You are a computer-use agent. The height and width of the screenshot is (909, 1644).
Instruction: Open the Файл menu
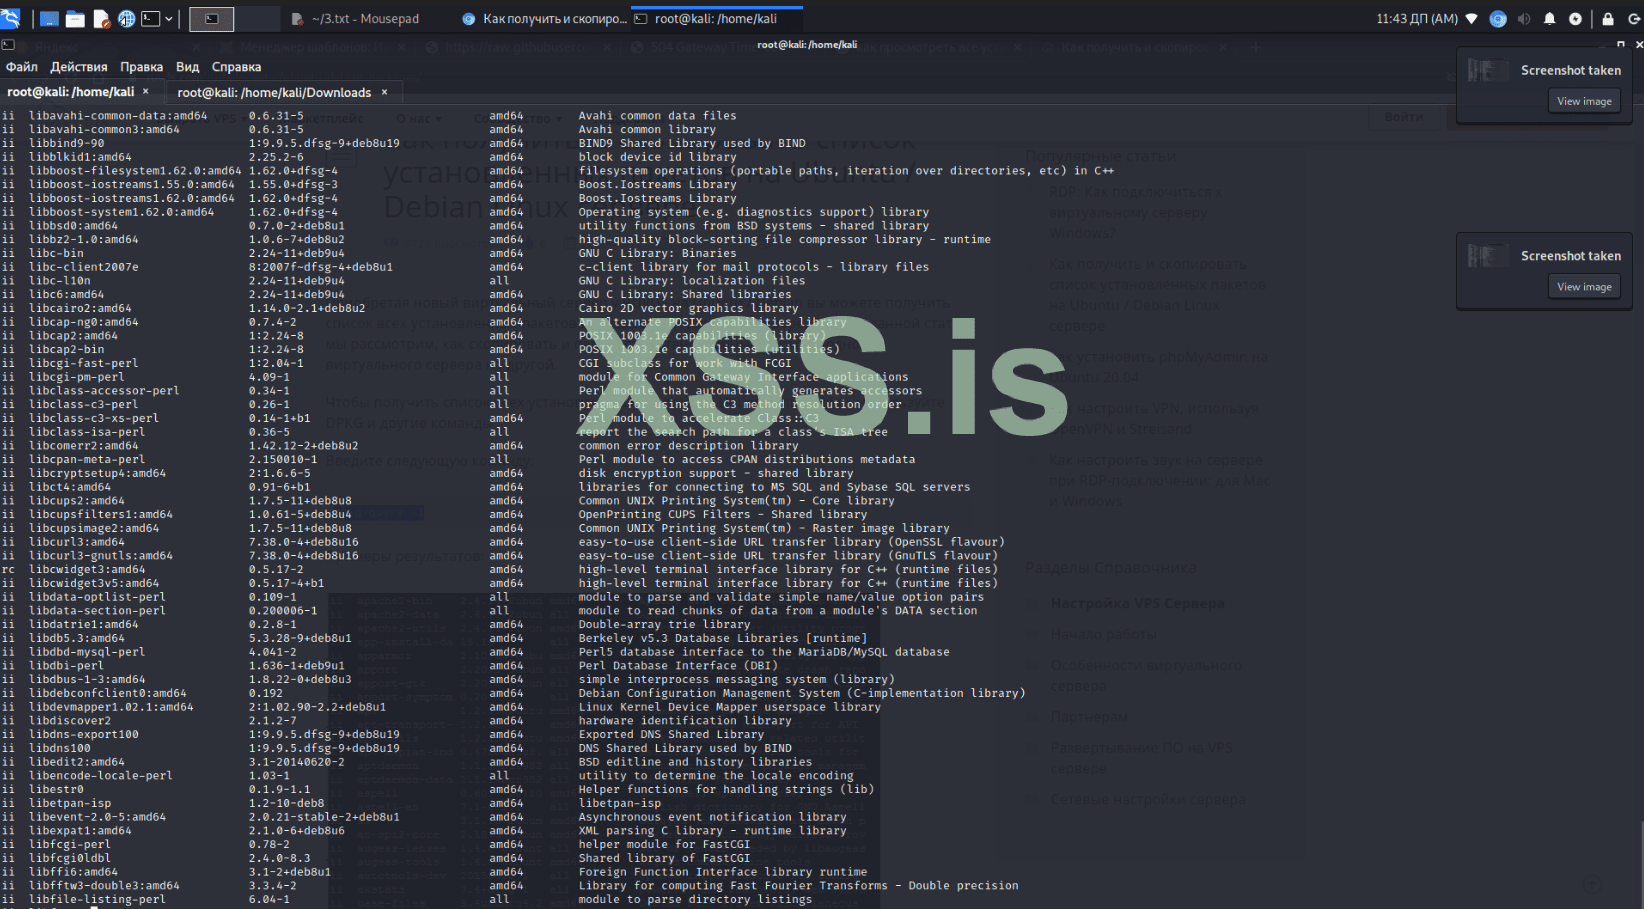[x=22, y=67]
